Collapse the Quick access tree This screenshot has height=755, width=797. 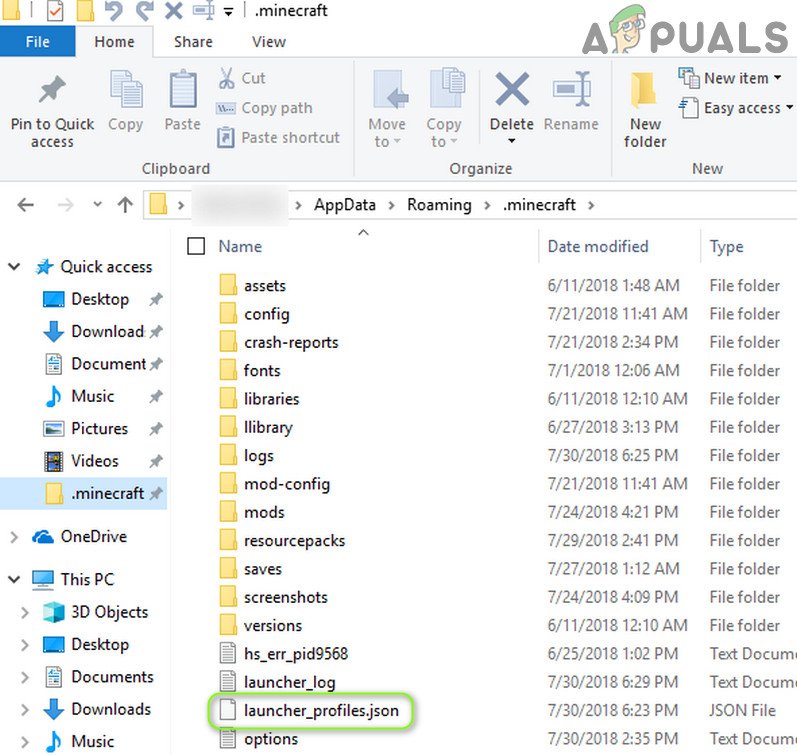click(x=14, y=266)
